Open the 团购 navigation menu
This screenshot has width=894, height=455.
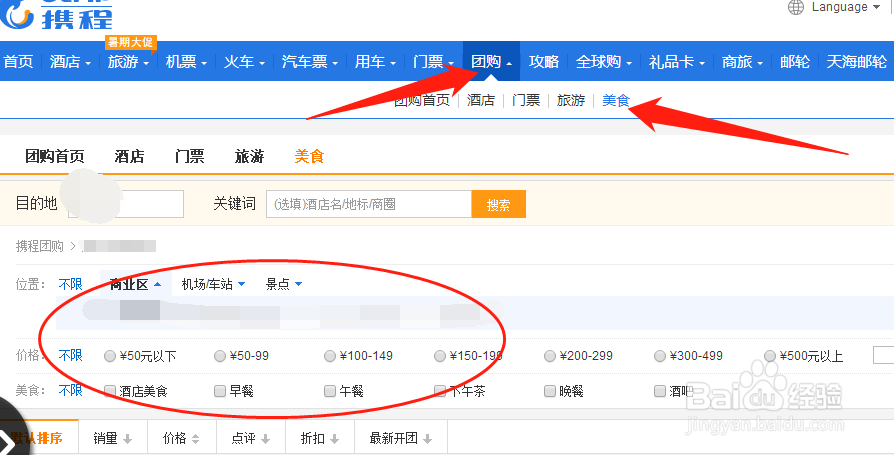click(x=491, y=62)
